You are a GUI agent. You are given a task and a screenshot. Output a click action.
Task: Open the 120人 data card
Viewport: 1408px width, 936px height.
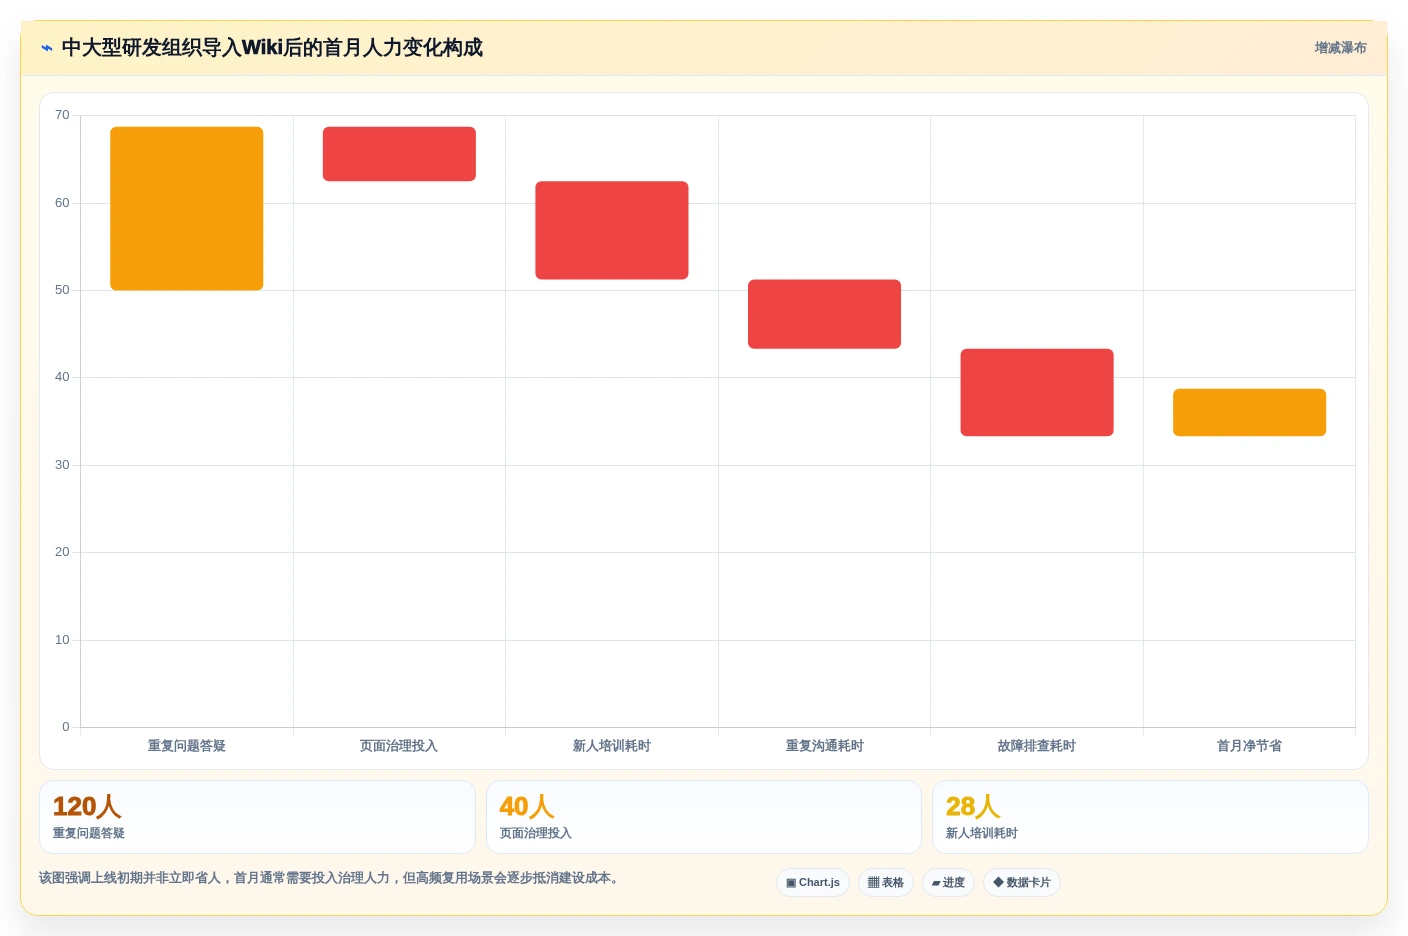tap(257, 817)
